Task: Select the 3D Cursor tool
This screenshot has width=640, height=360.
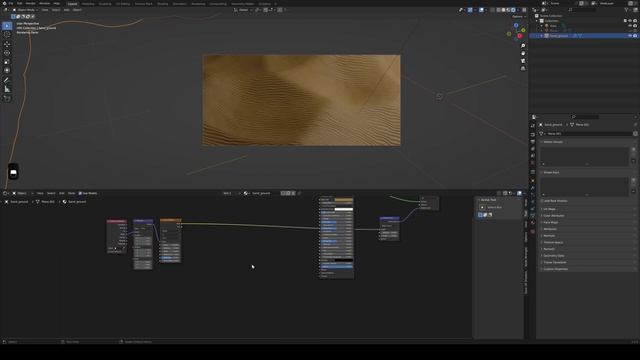Action: point(7,35)
